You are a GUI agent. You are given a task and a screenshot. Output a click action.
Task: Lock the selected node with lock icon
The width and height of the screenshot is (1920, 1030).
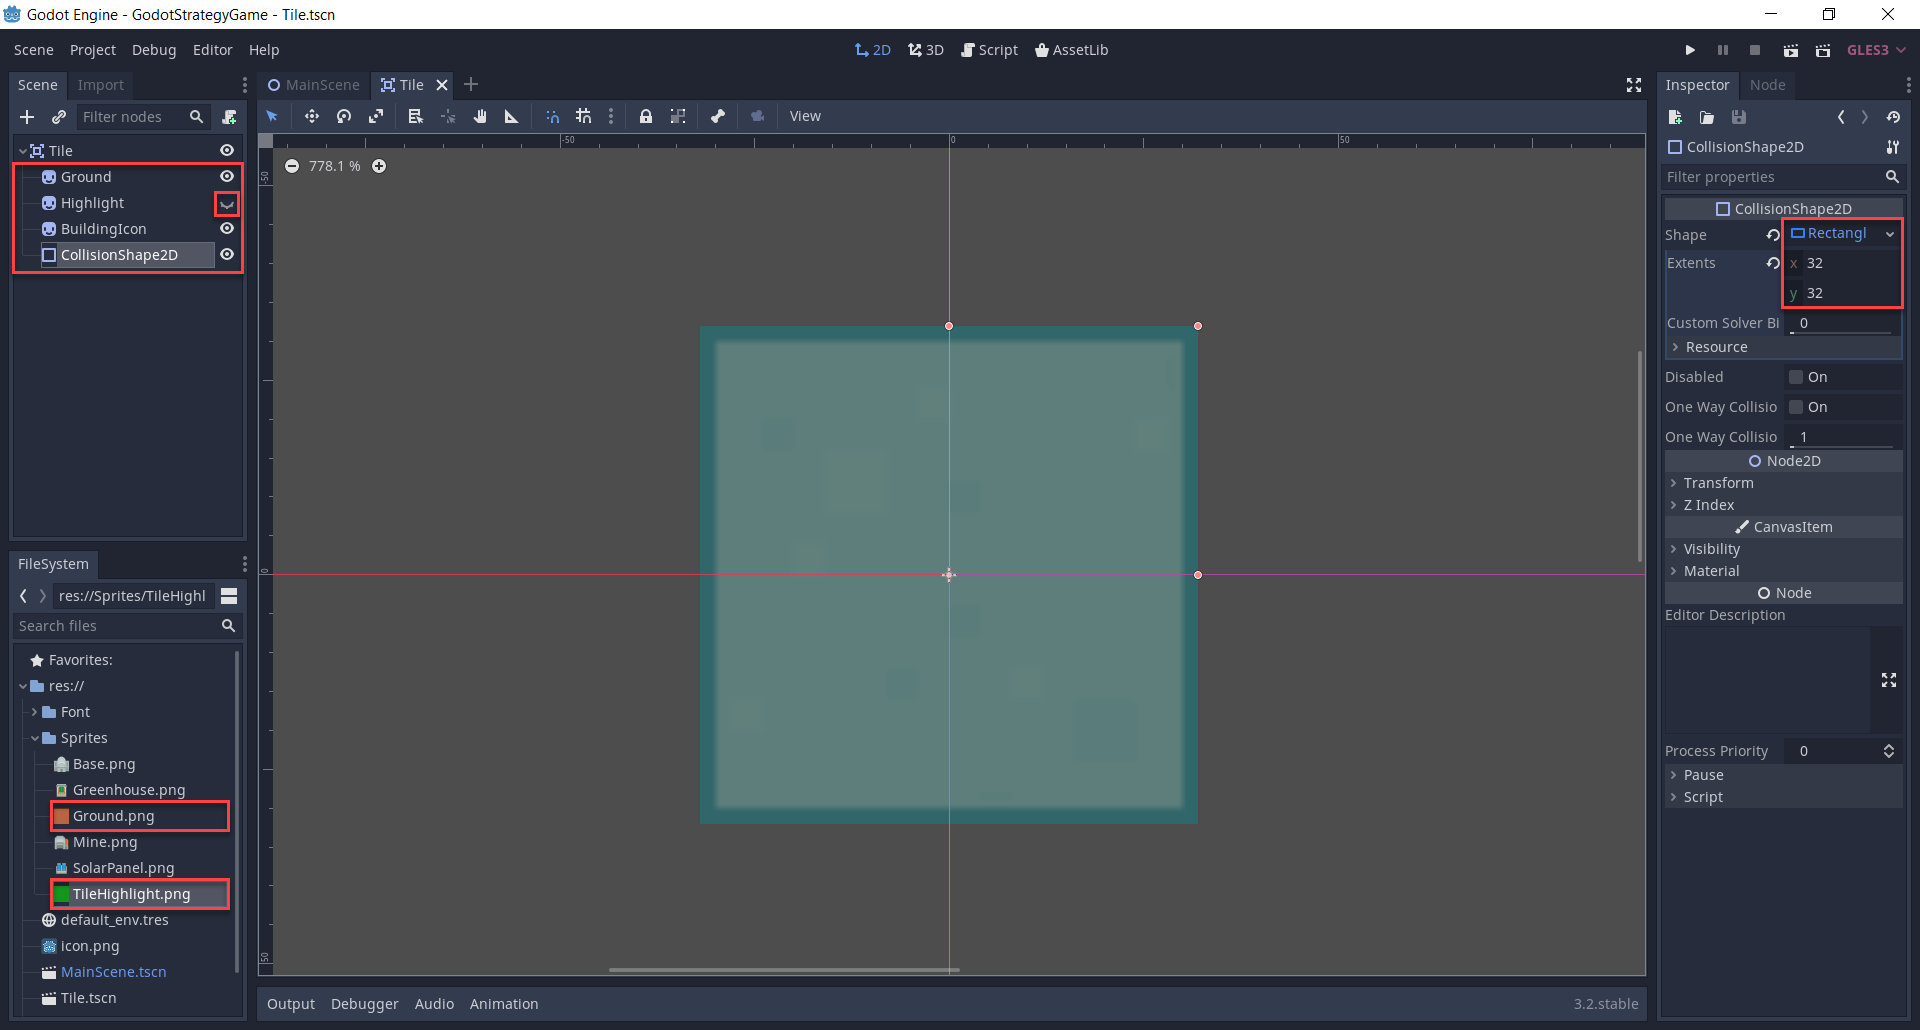coord(646,117)
